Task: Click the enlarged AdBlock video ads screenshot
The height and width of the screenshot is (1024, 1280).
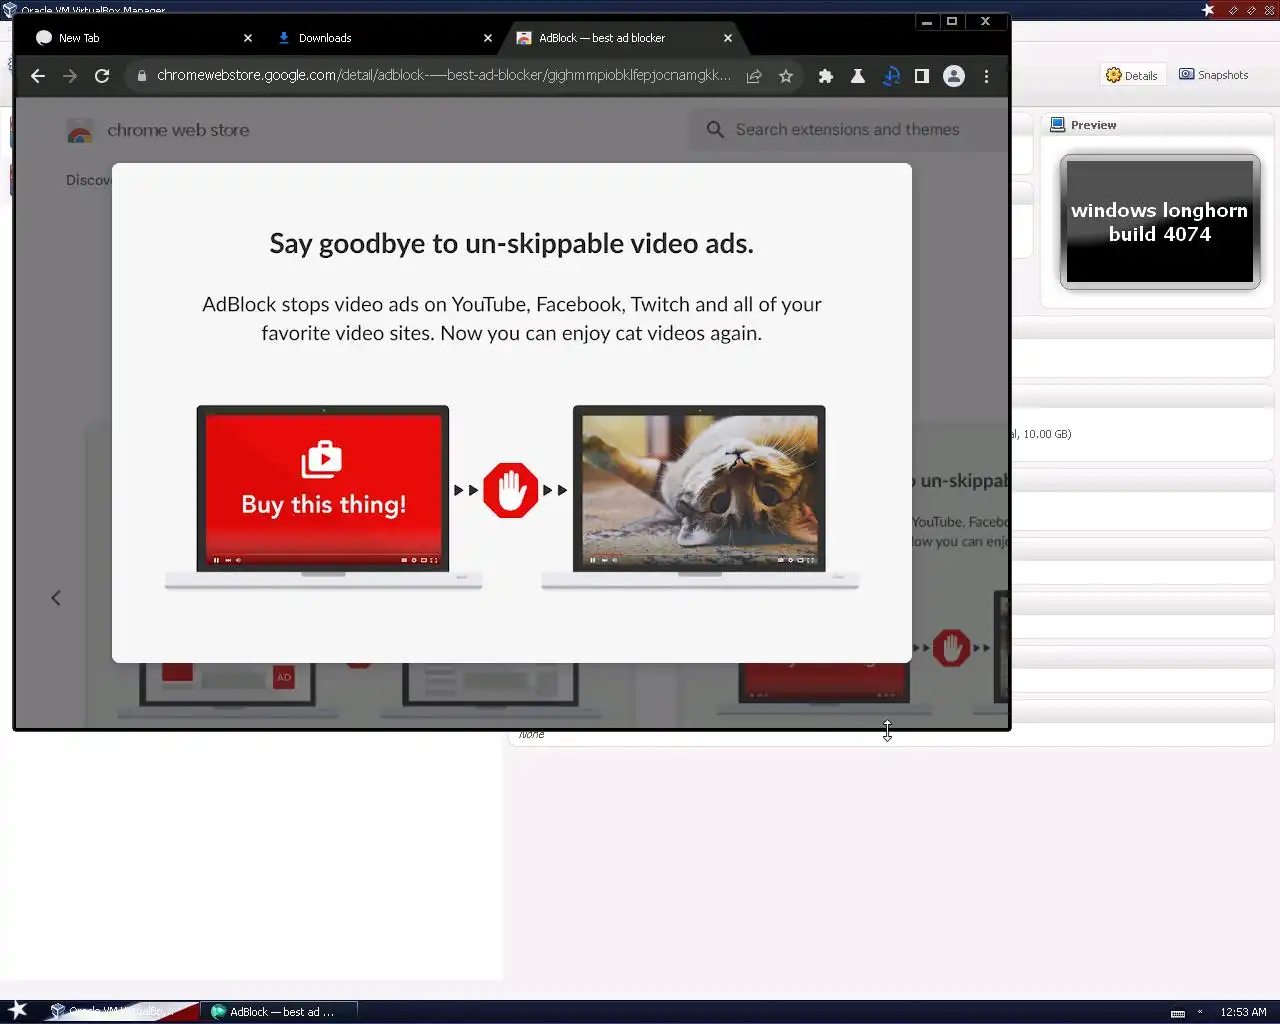Action: pos(512,413)
